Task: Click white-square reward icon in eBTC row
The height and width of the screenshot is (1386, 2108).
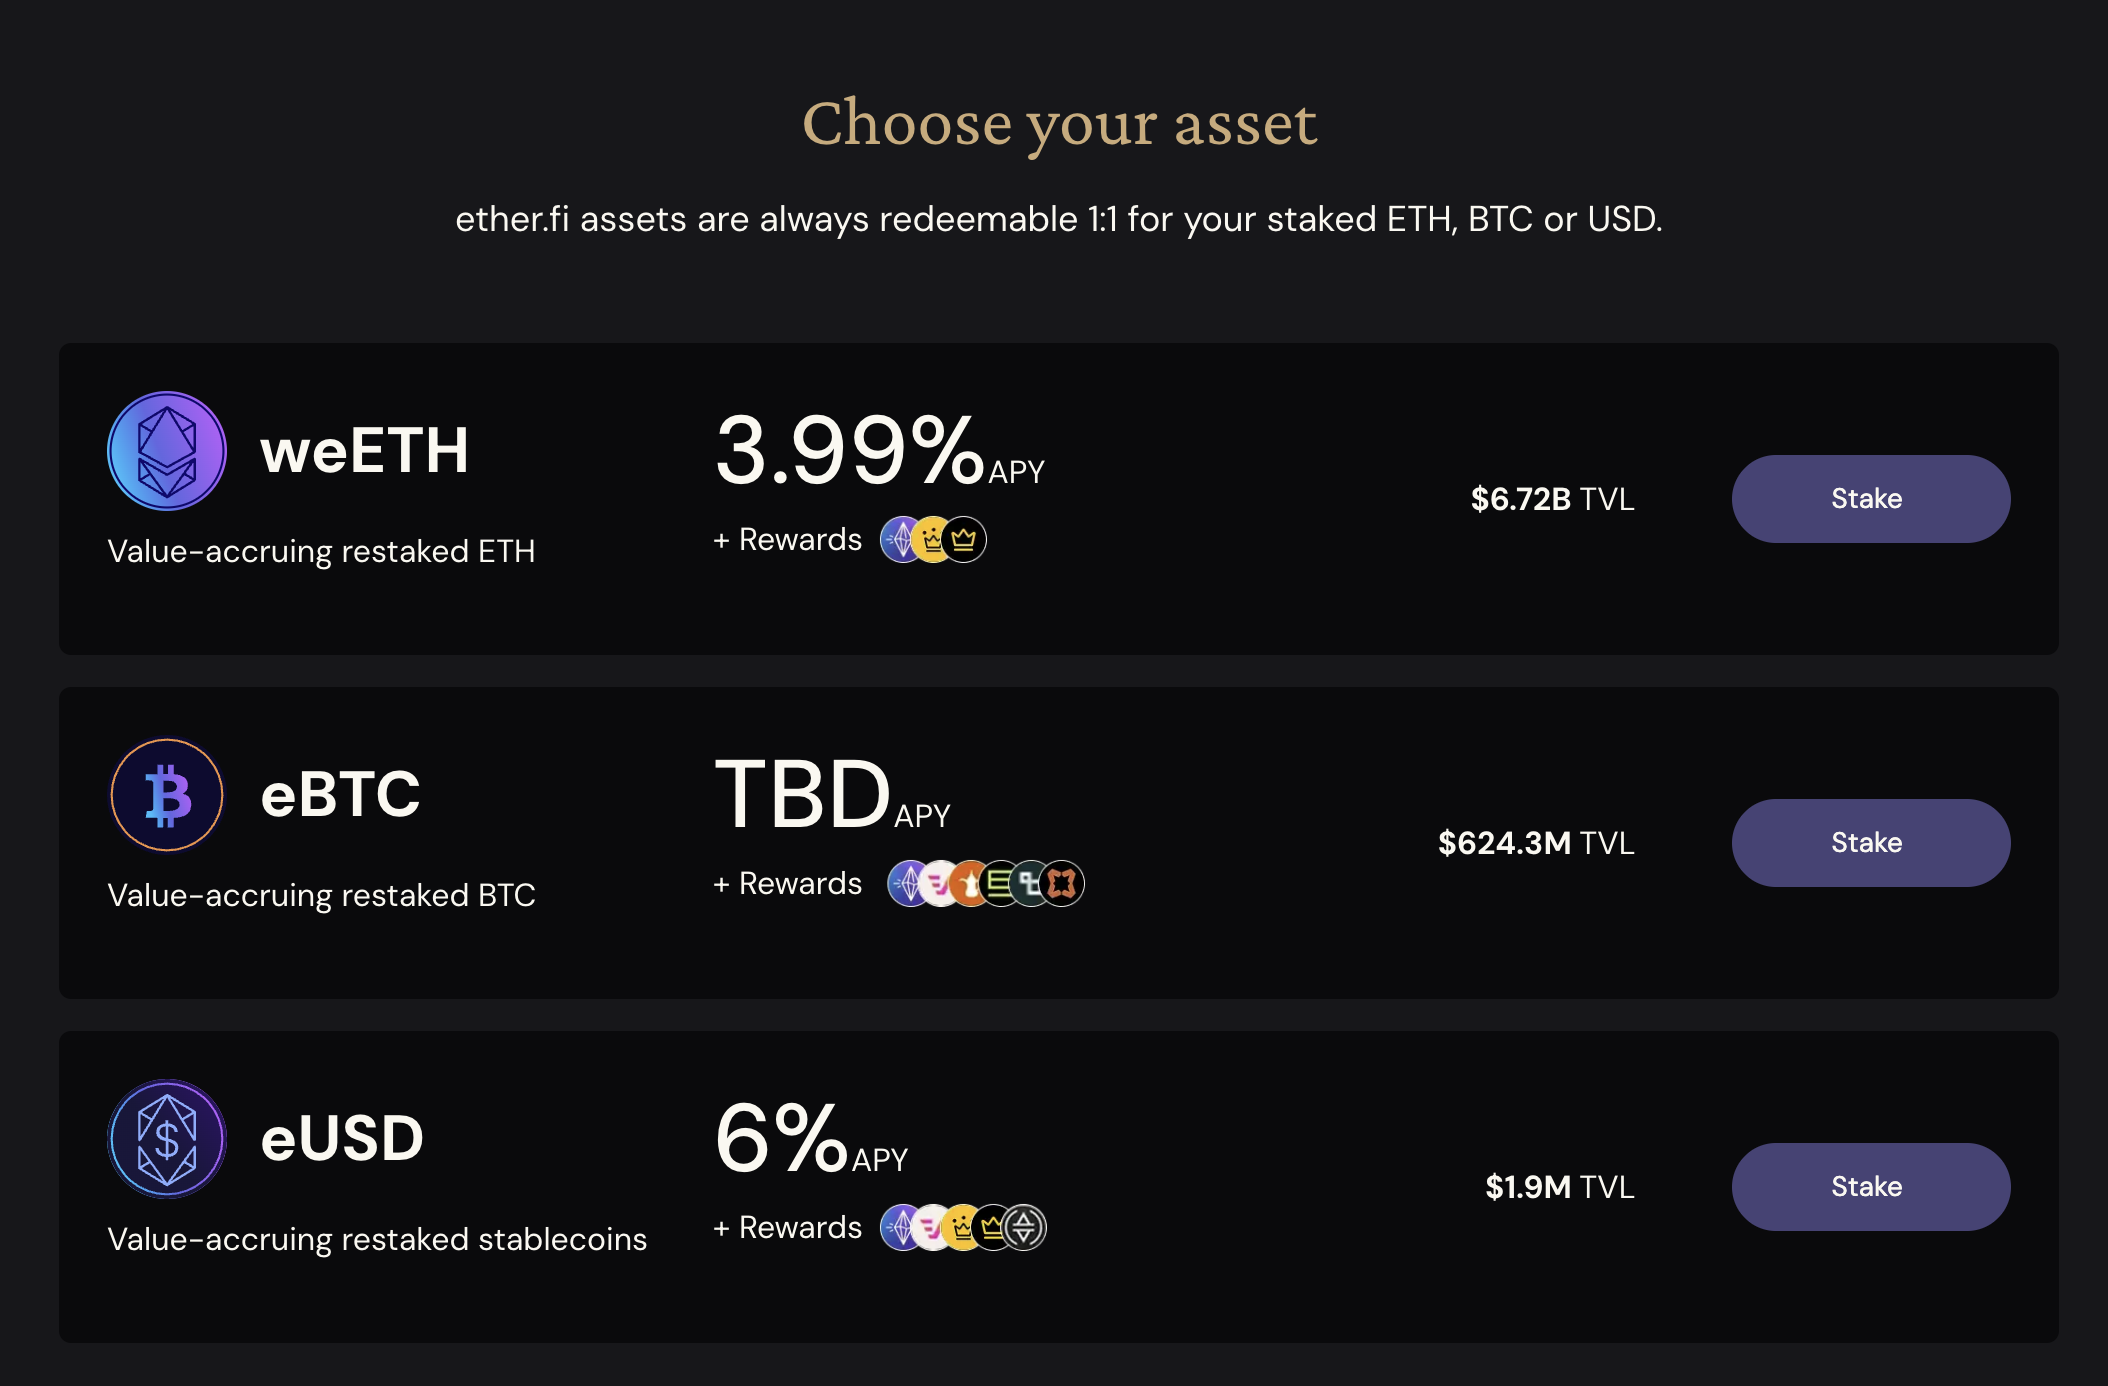Action: [1031, 884]
